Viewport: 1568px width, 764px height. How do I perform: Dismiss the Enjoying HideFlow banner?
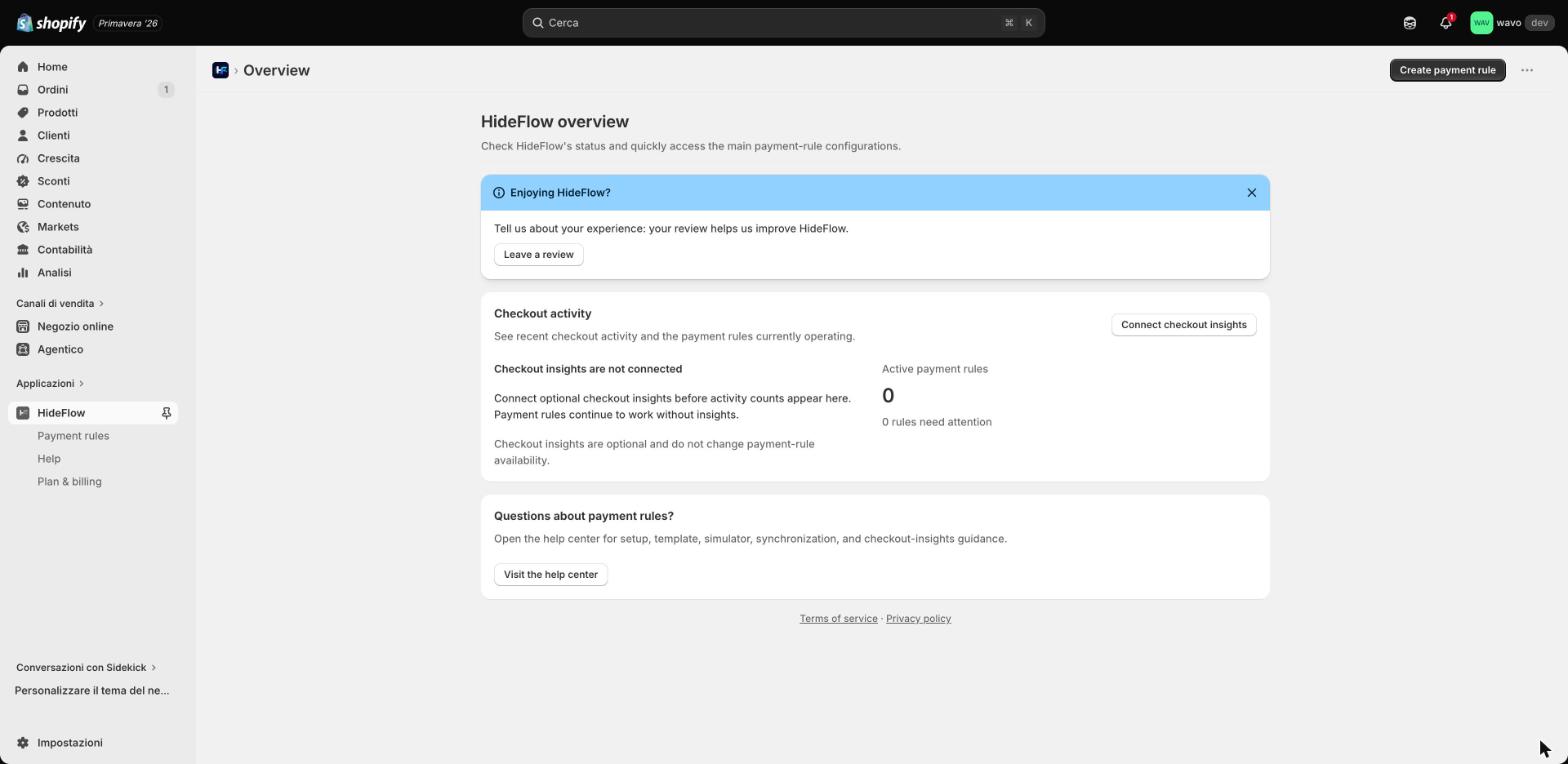click(1251, 193)
